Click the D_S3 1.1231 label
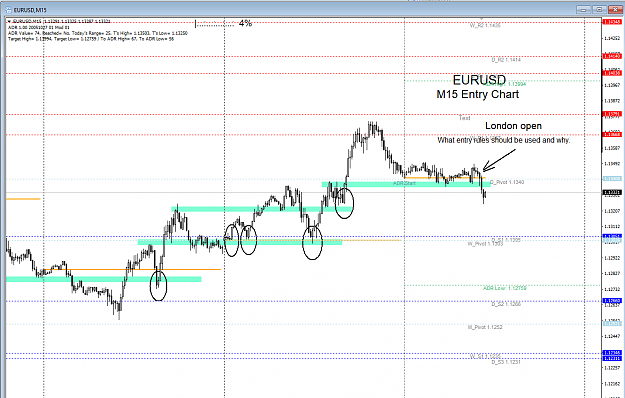This screenshot has width=625, height=398. (506, 362)
